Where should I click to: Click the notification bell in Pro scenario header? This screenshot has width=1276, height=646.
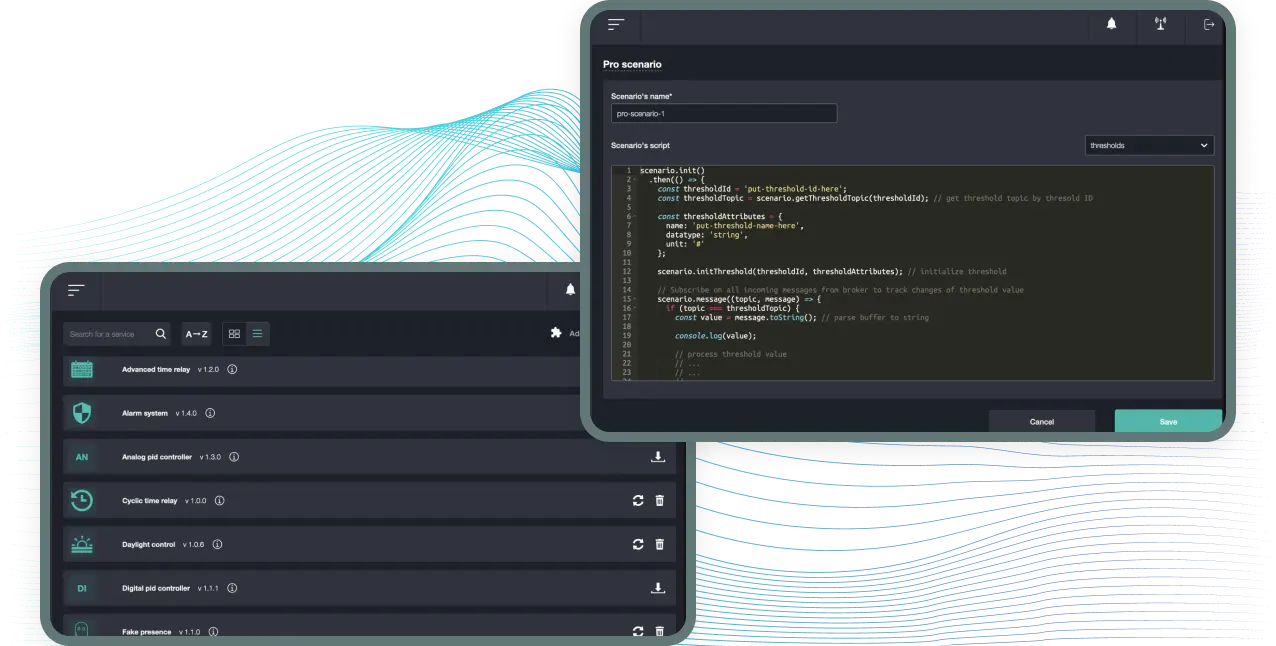[x=1111, y=25]
